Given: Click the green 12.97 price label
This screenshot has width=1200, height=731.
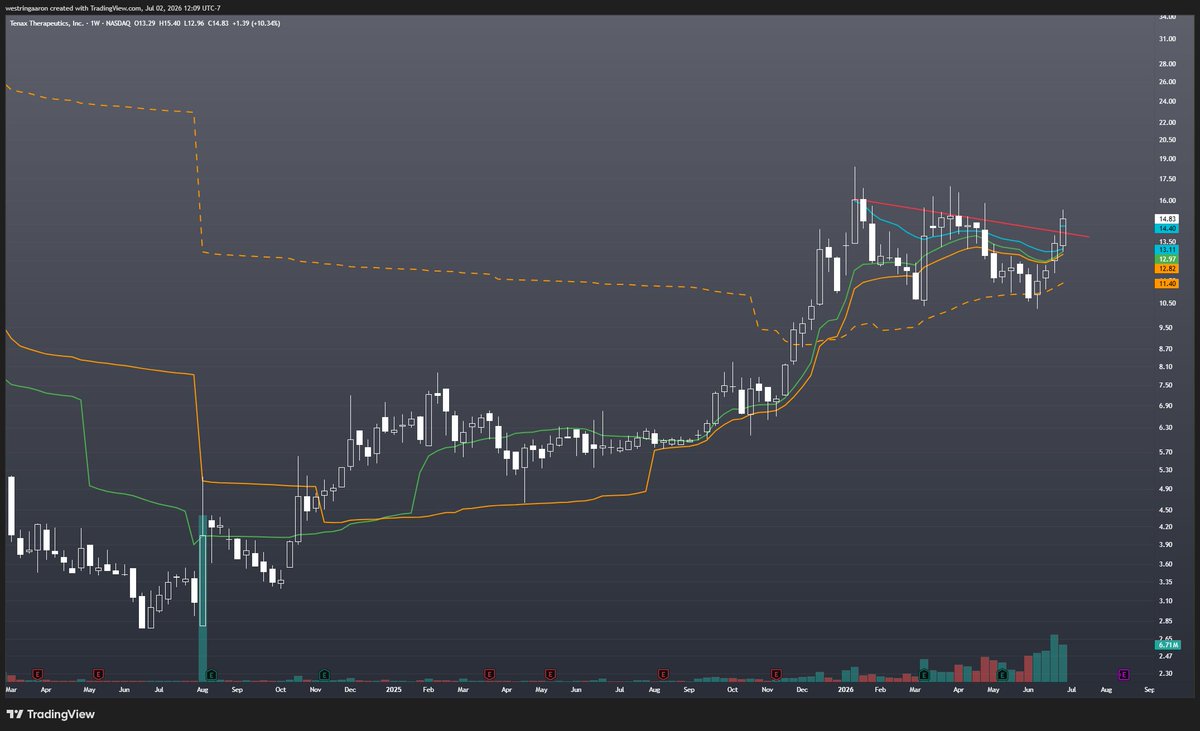Looking at the screenshot, I should tap(1167, 259).
